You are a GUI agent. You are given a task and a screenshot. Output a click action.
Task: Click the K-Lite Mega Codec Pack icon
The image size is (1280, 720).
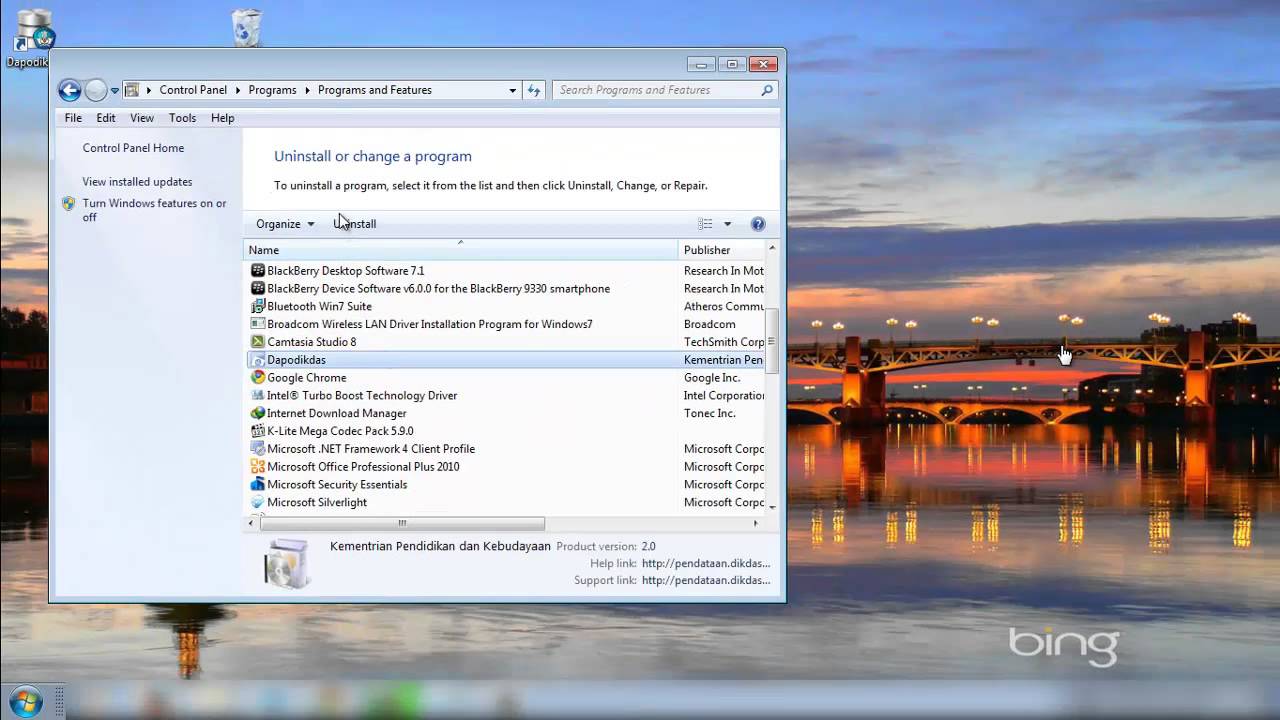tap(258, 432)
